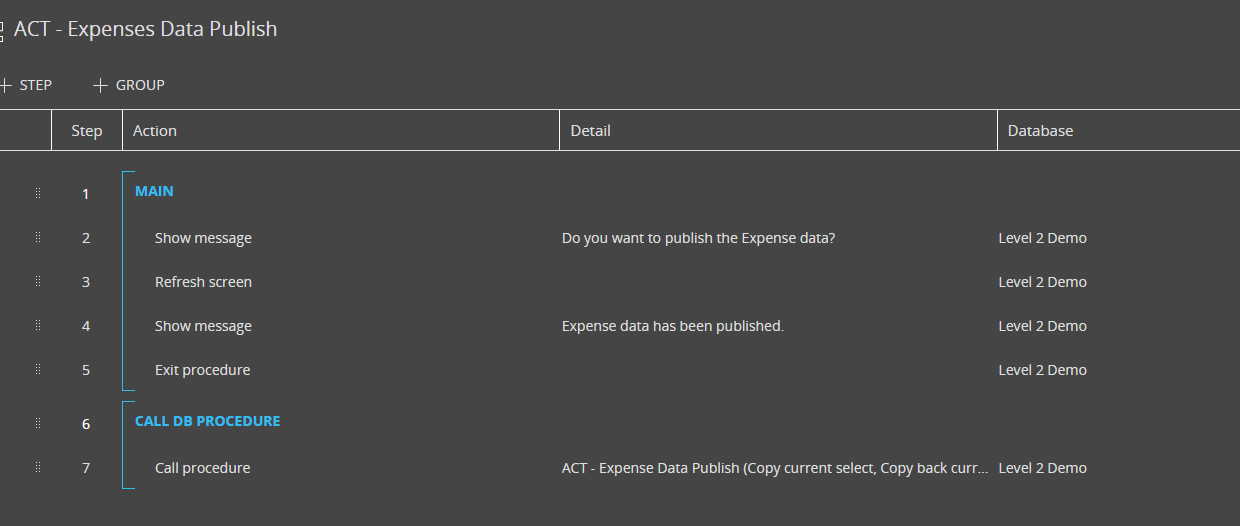Screen dimensions: 1240x526
Task: Click the drag handle for step 7
Action: point(38,467)
